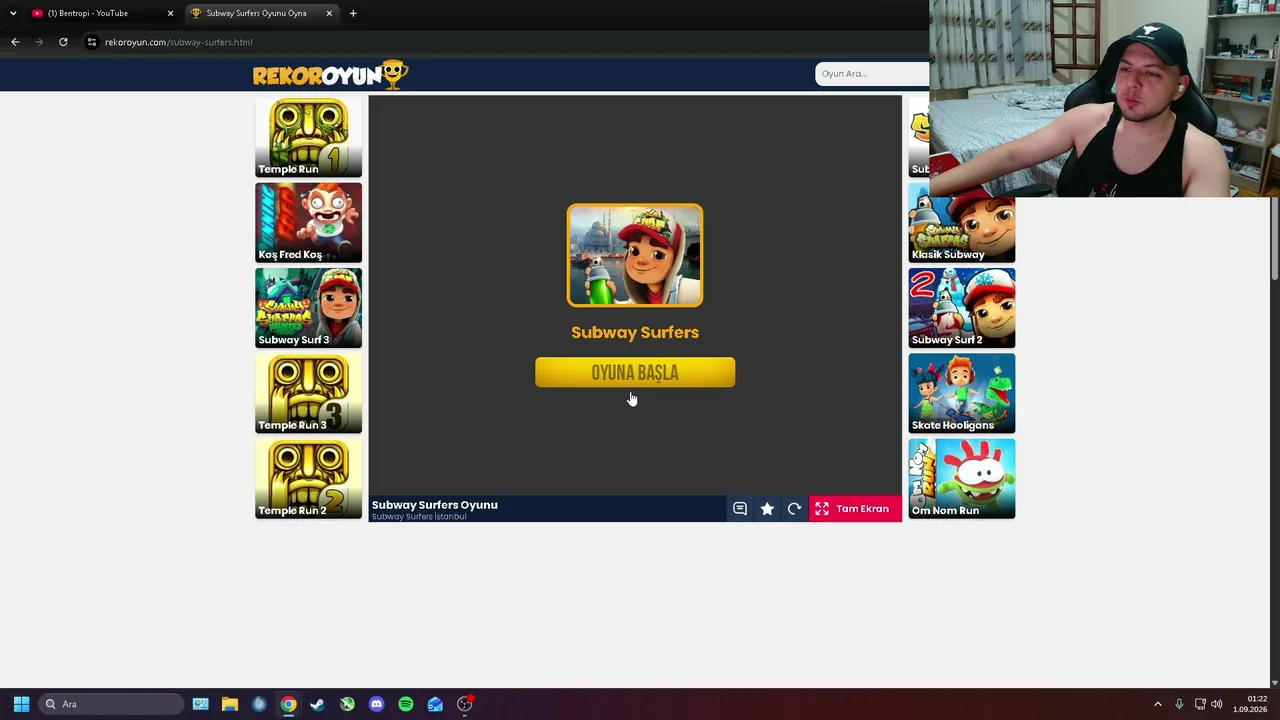
Task: Click the browser forward arrow
Action: [39, 42]
